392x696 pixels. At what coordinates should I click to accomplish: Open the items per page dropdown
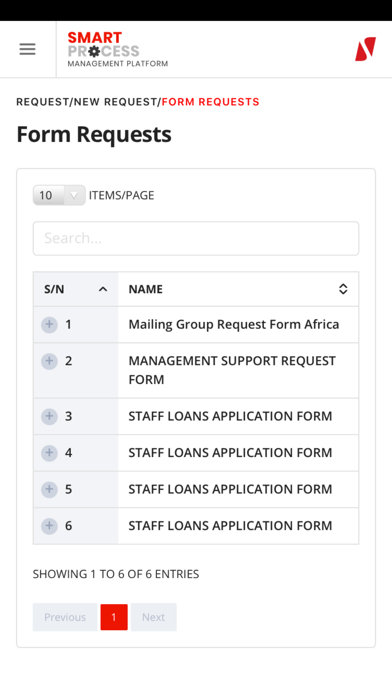[x=59, y=195]
